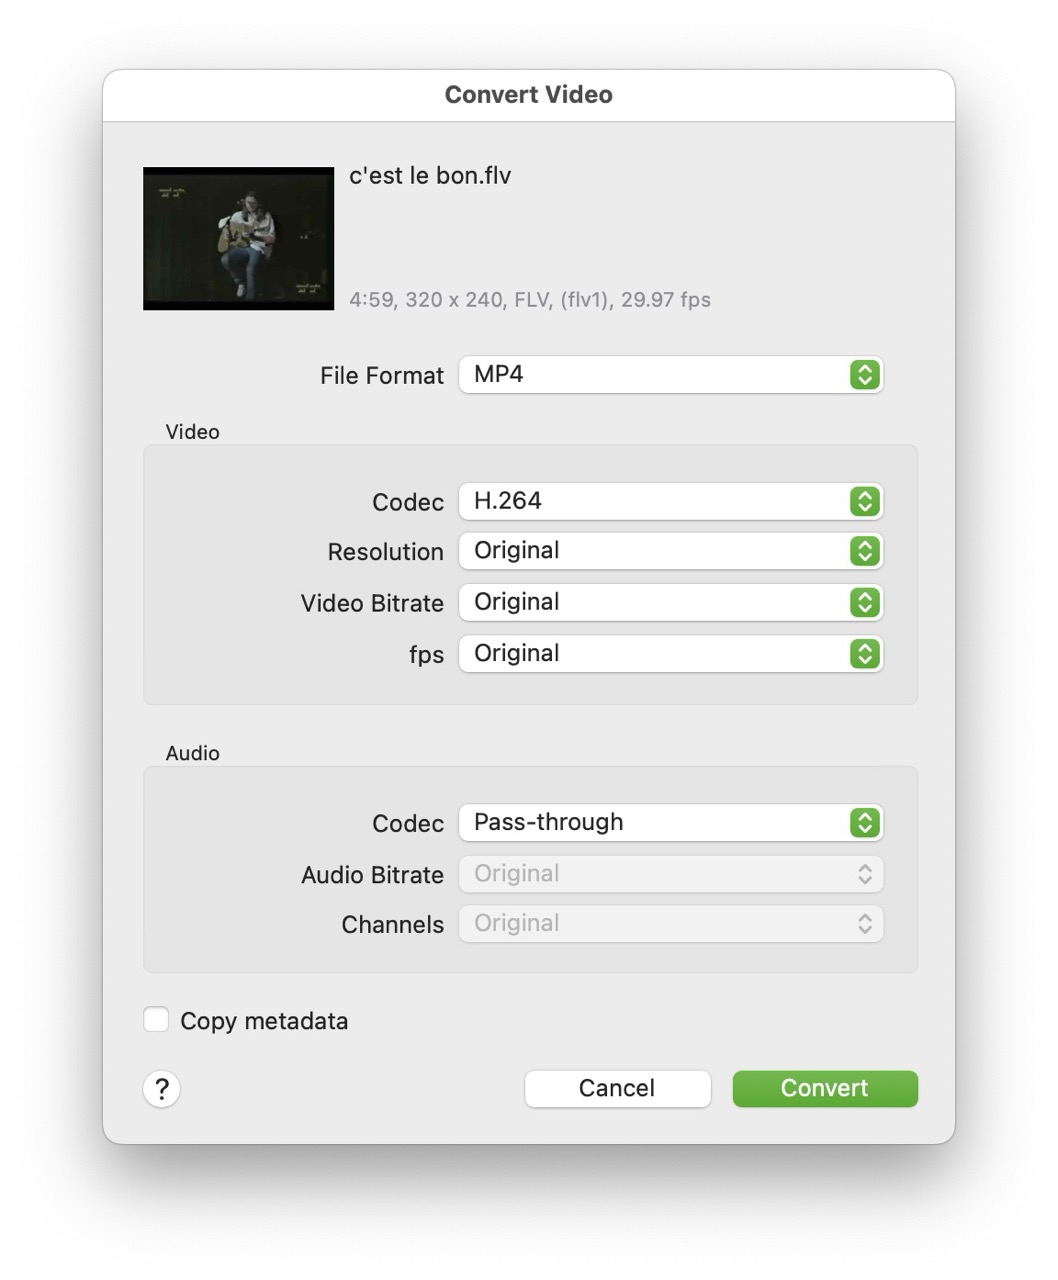Click the Convert button

point(824,1088)
